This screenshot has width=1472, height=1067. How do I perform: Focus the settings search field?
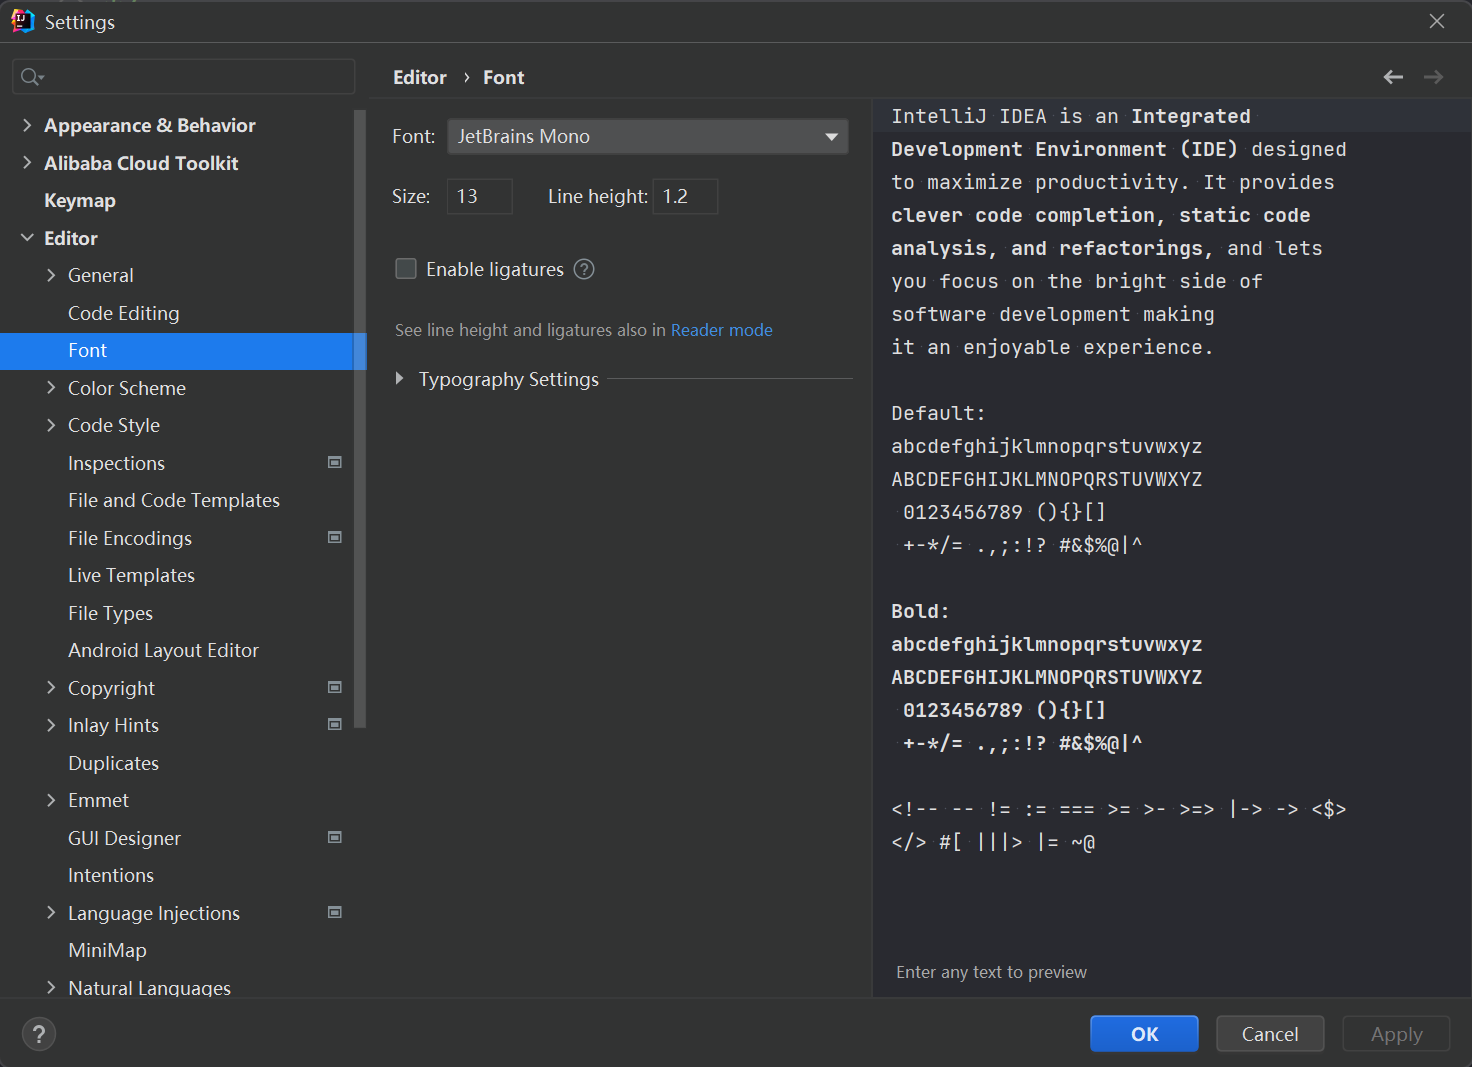click(184, 77)
